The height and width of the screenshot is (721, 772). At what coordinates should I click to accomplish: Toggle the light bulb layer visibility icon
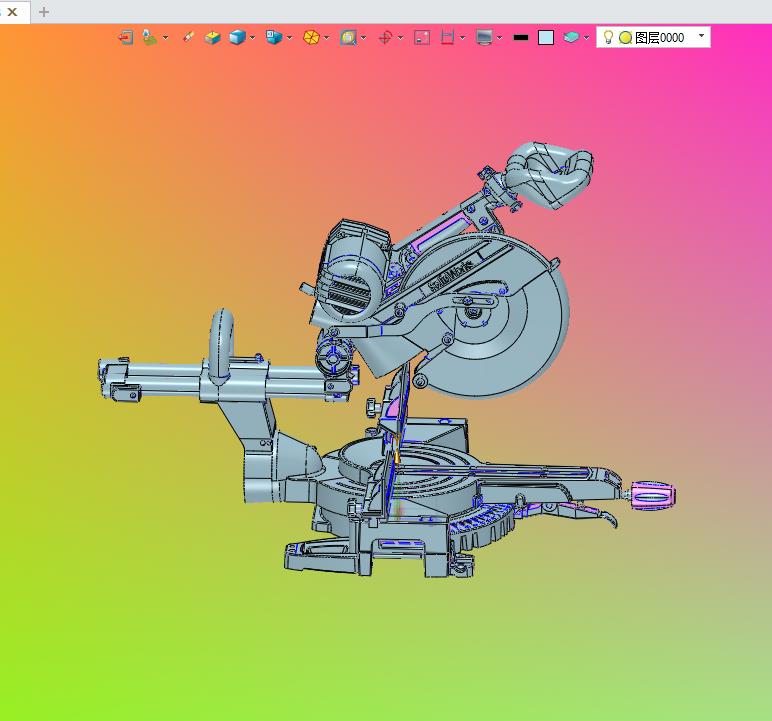(x=609, y=37)
